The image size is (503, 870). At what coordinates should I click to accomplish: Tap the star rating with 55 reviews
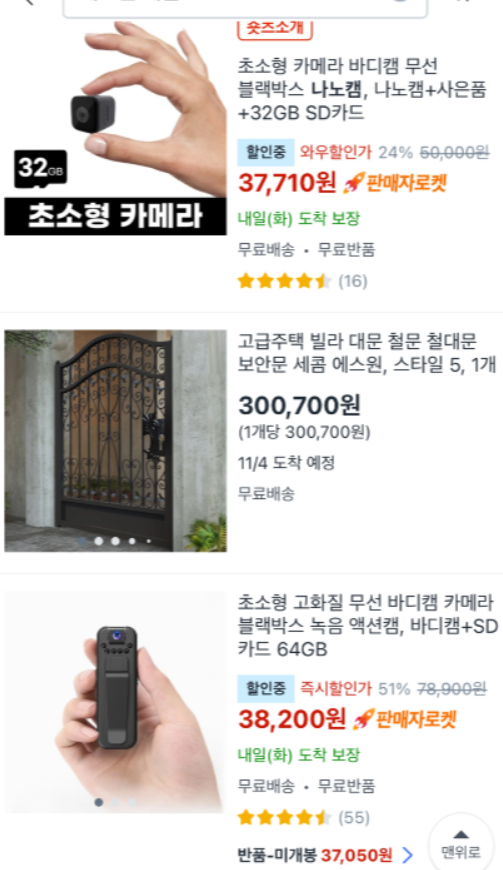point(304,817)
